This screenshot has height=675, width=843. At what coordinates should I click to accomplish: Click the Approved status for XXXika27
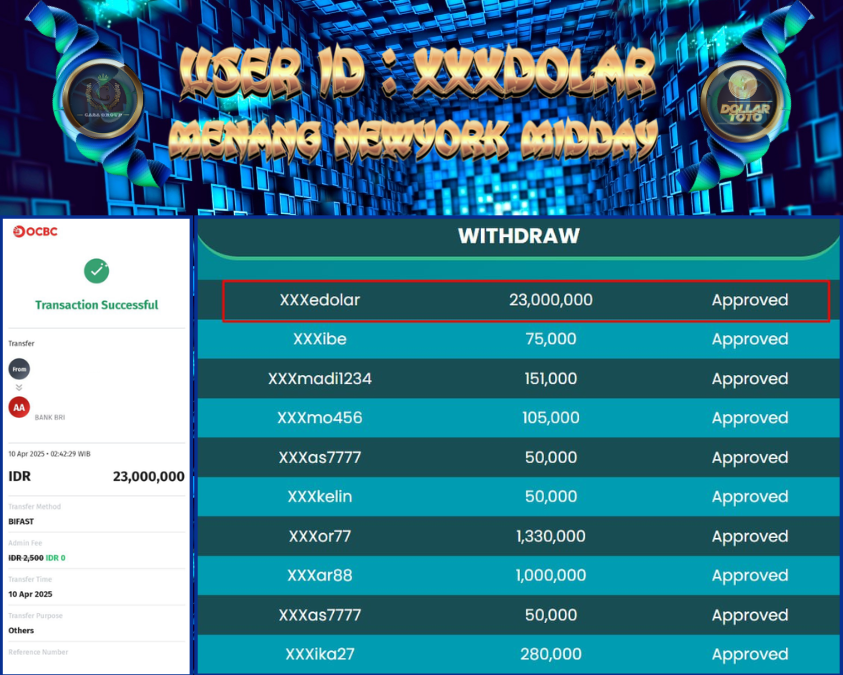749,655
